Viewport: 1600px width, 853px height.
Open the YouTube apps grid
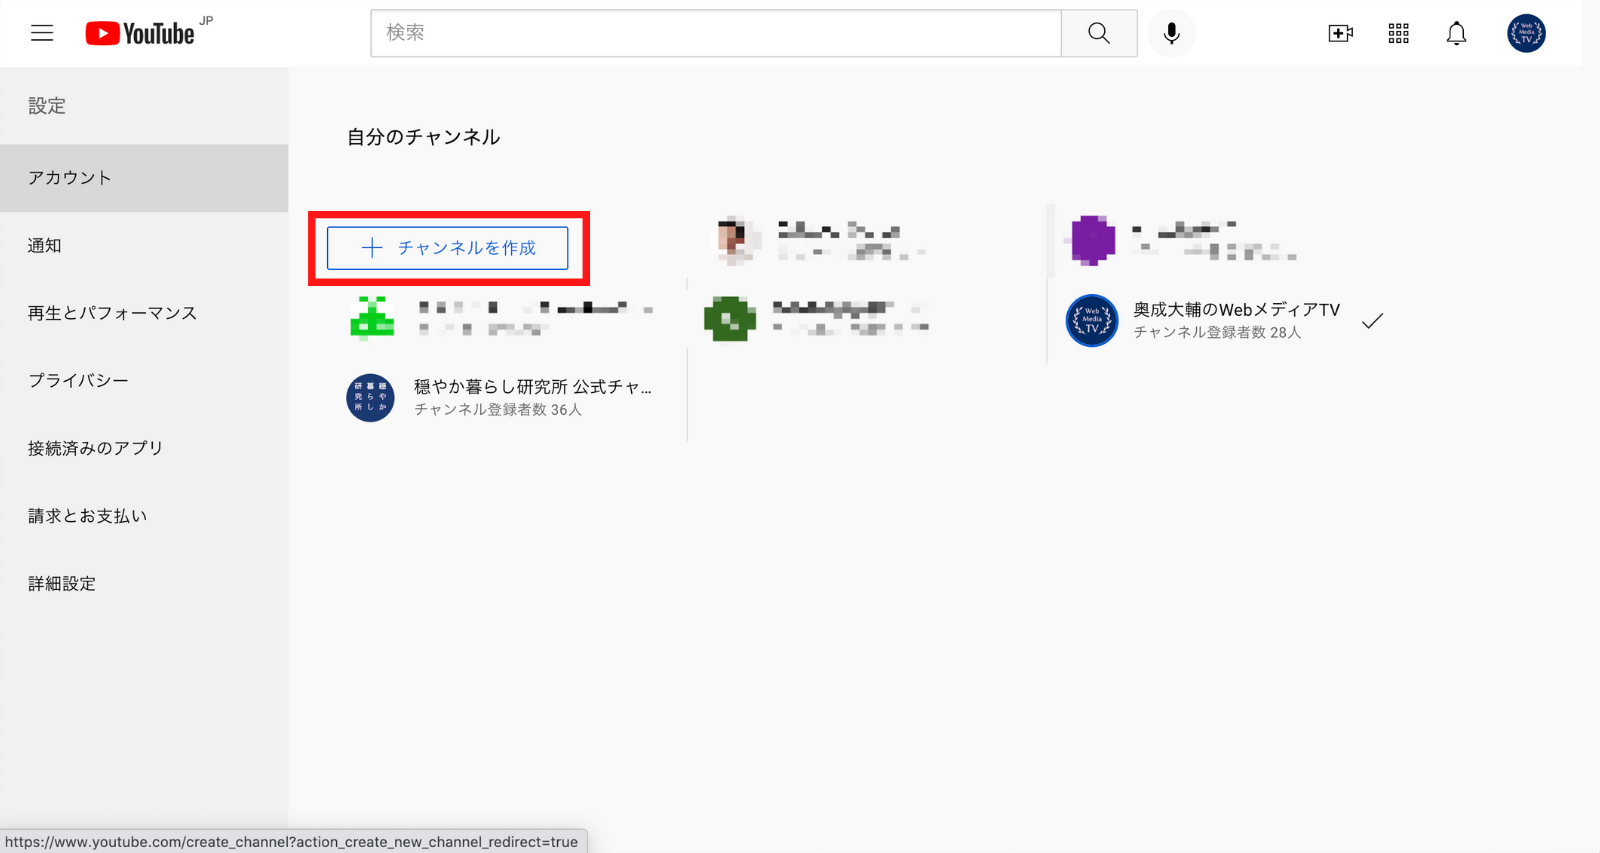1398,33
